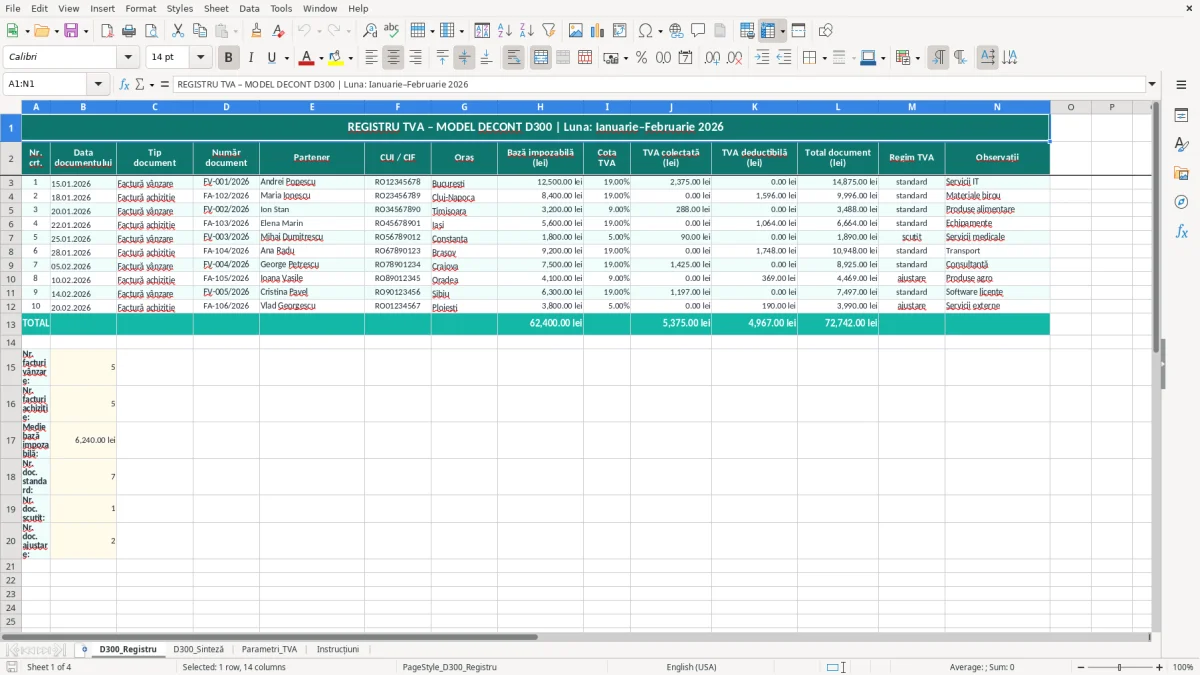Image resolution: width=1200 pixels, height=675 pixels.
Task: Switch to Parametri_TVA sheet tab
Action: (x=269, y=649)
